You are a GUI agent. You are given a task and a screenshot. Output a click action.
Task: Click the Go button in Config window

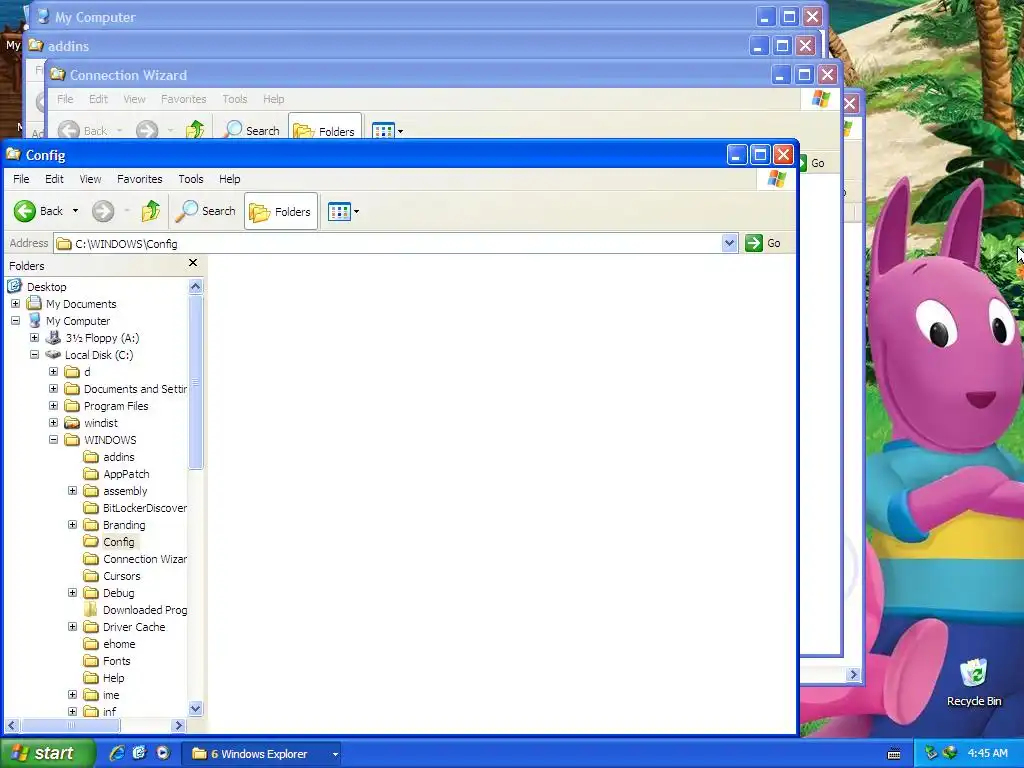pos(763,244)
